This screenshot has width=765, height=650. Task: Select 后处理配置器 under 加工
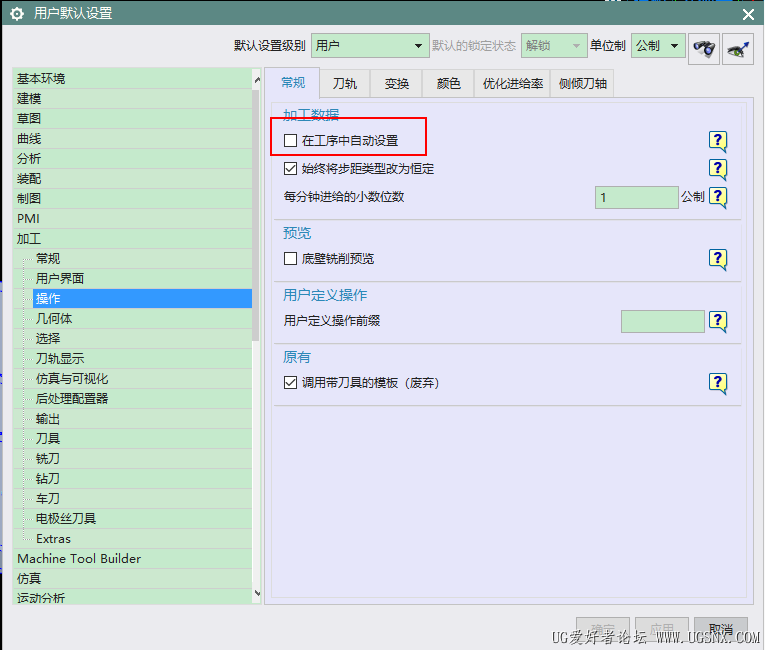click(x=142, y=399)
